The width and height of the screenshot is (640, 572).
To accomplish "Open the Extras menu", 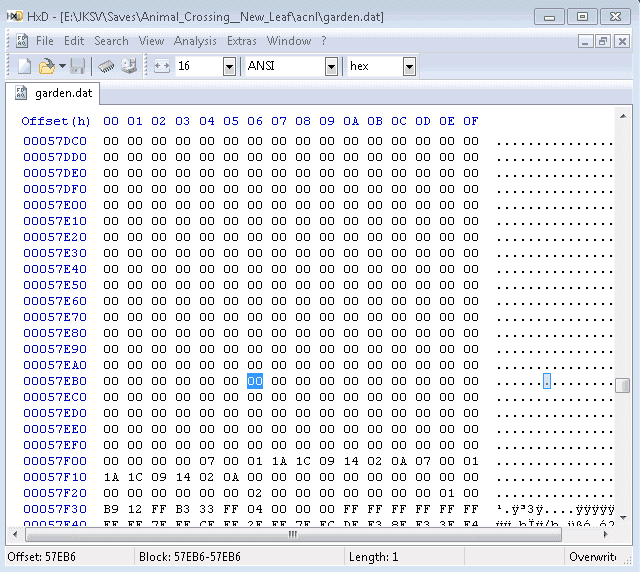I will pyautogui.click(x=242, y=41).
